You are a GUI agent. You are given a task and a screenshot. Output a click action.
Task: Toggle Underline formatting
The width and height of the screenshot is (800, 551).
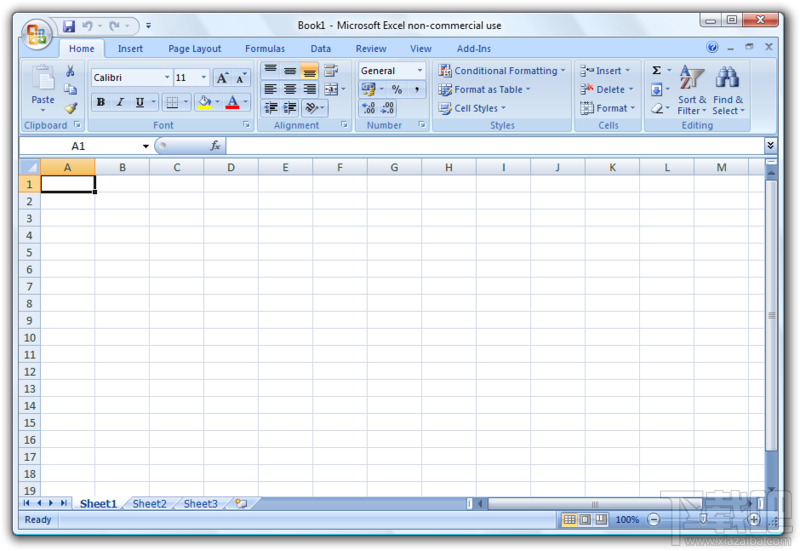(x=139, y=102)
